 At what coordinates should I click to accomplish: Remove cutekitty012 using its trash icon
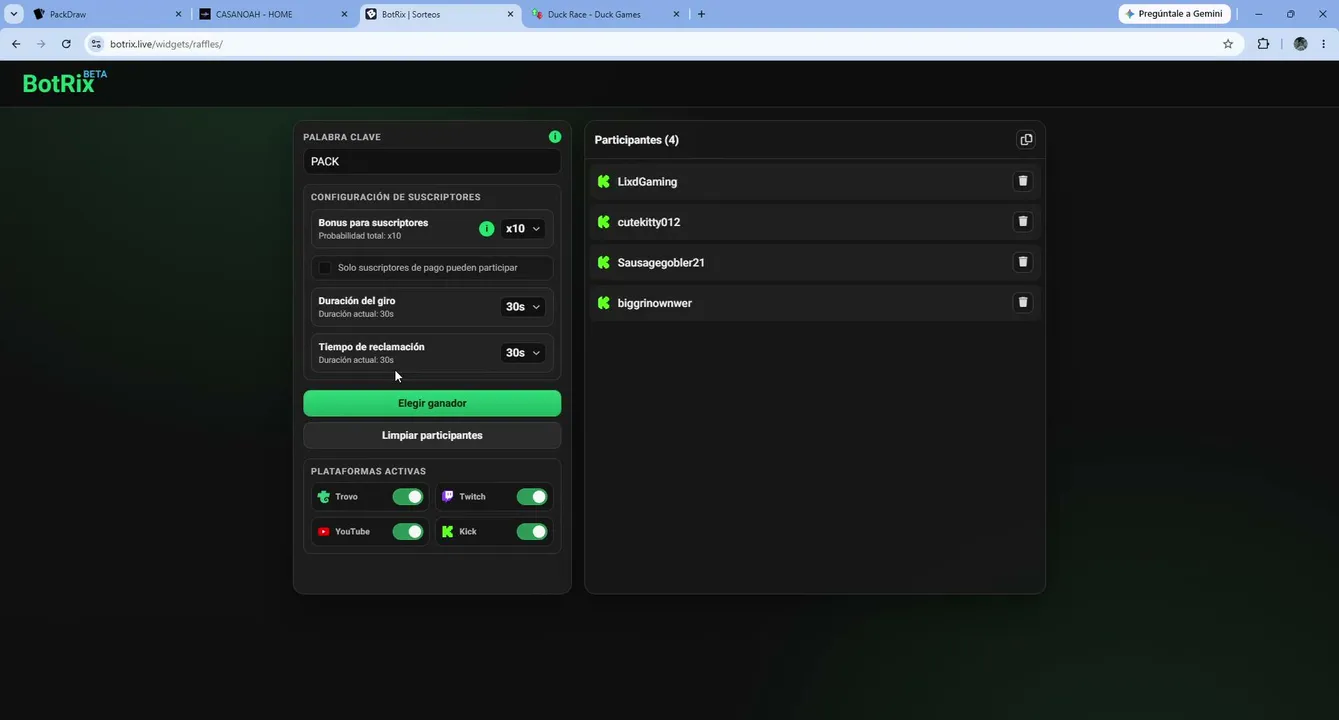pyautogui.click(x=1022, y=221)
